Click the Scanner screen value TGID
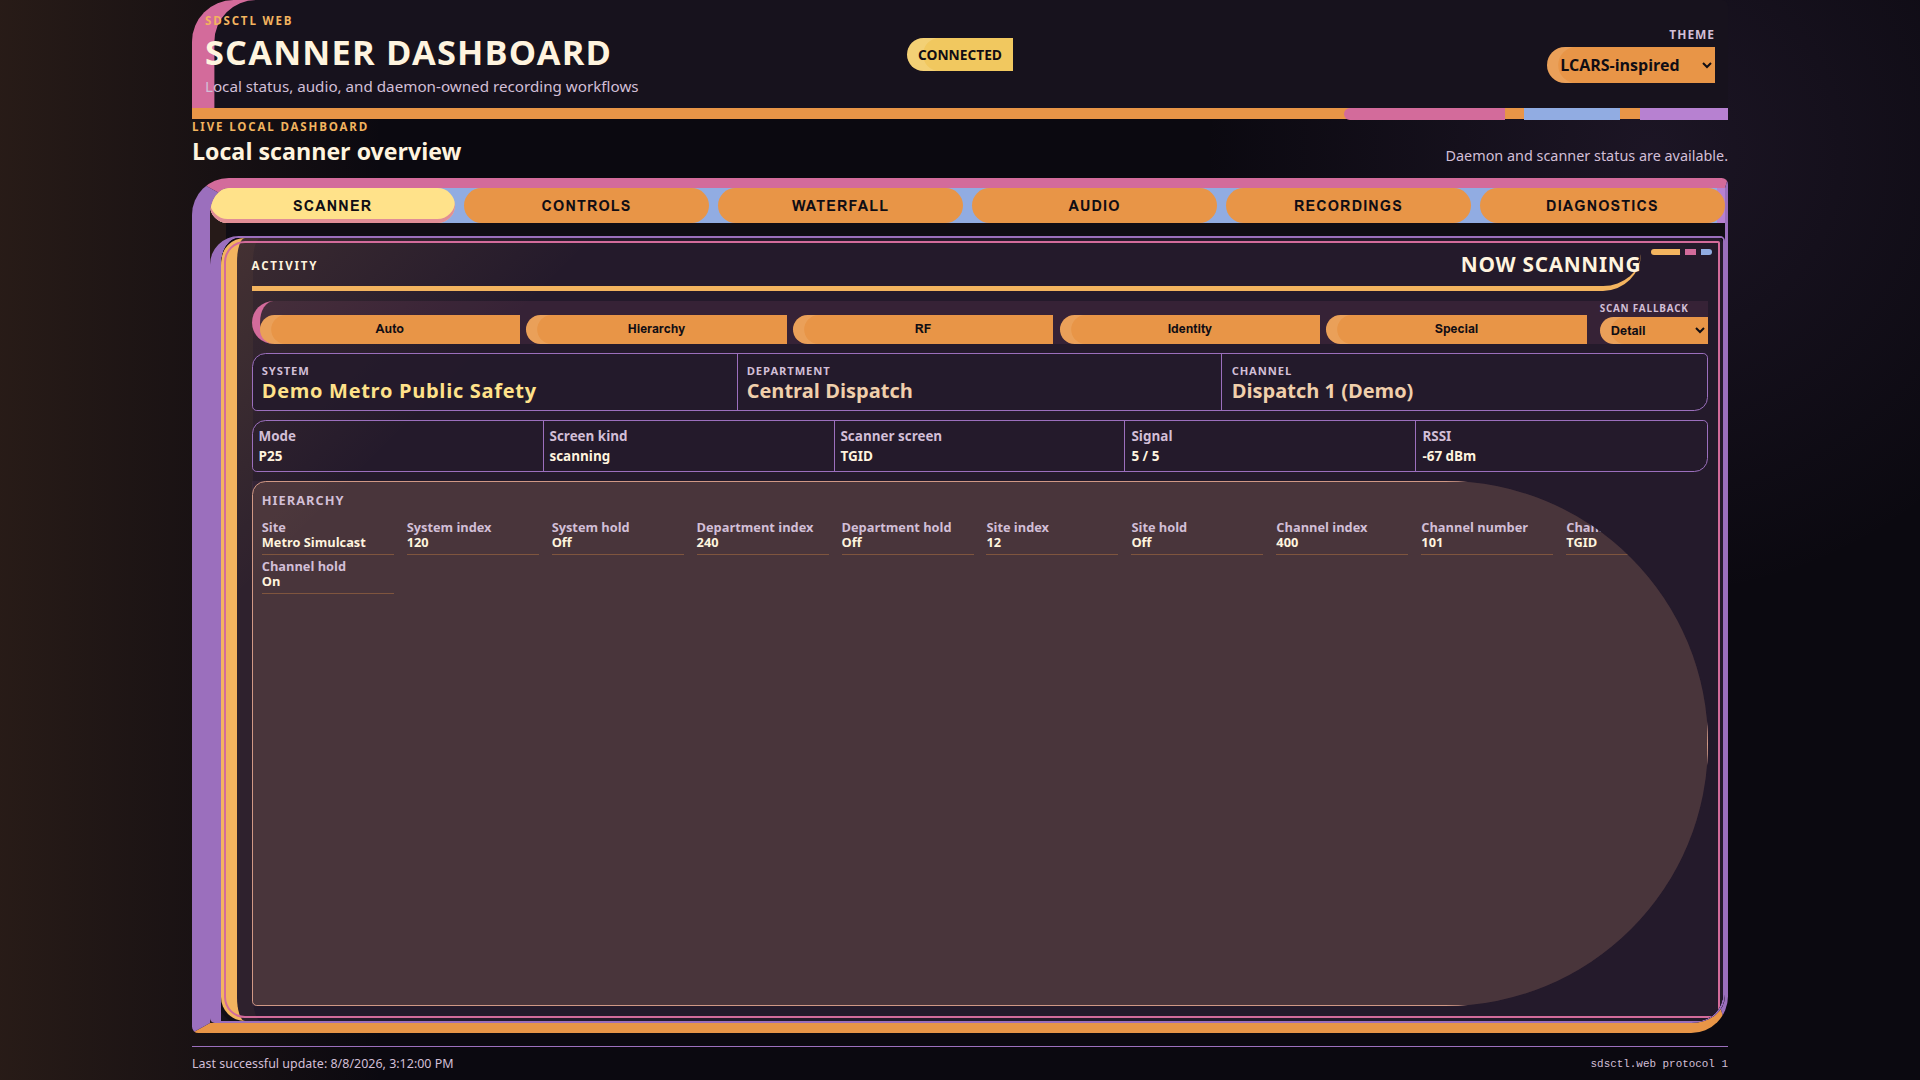The image size is (1920, 1080). tap(857, 456)
